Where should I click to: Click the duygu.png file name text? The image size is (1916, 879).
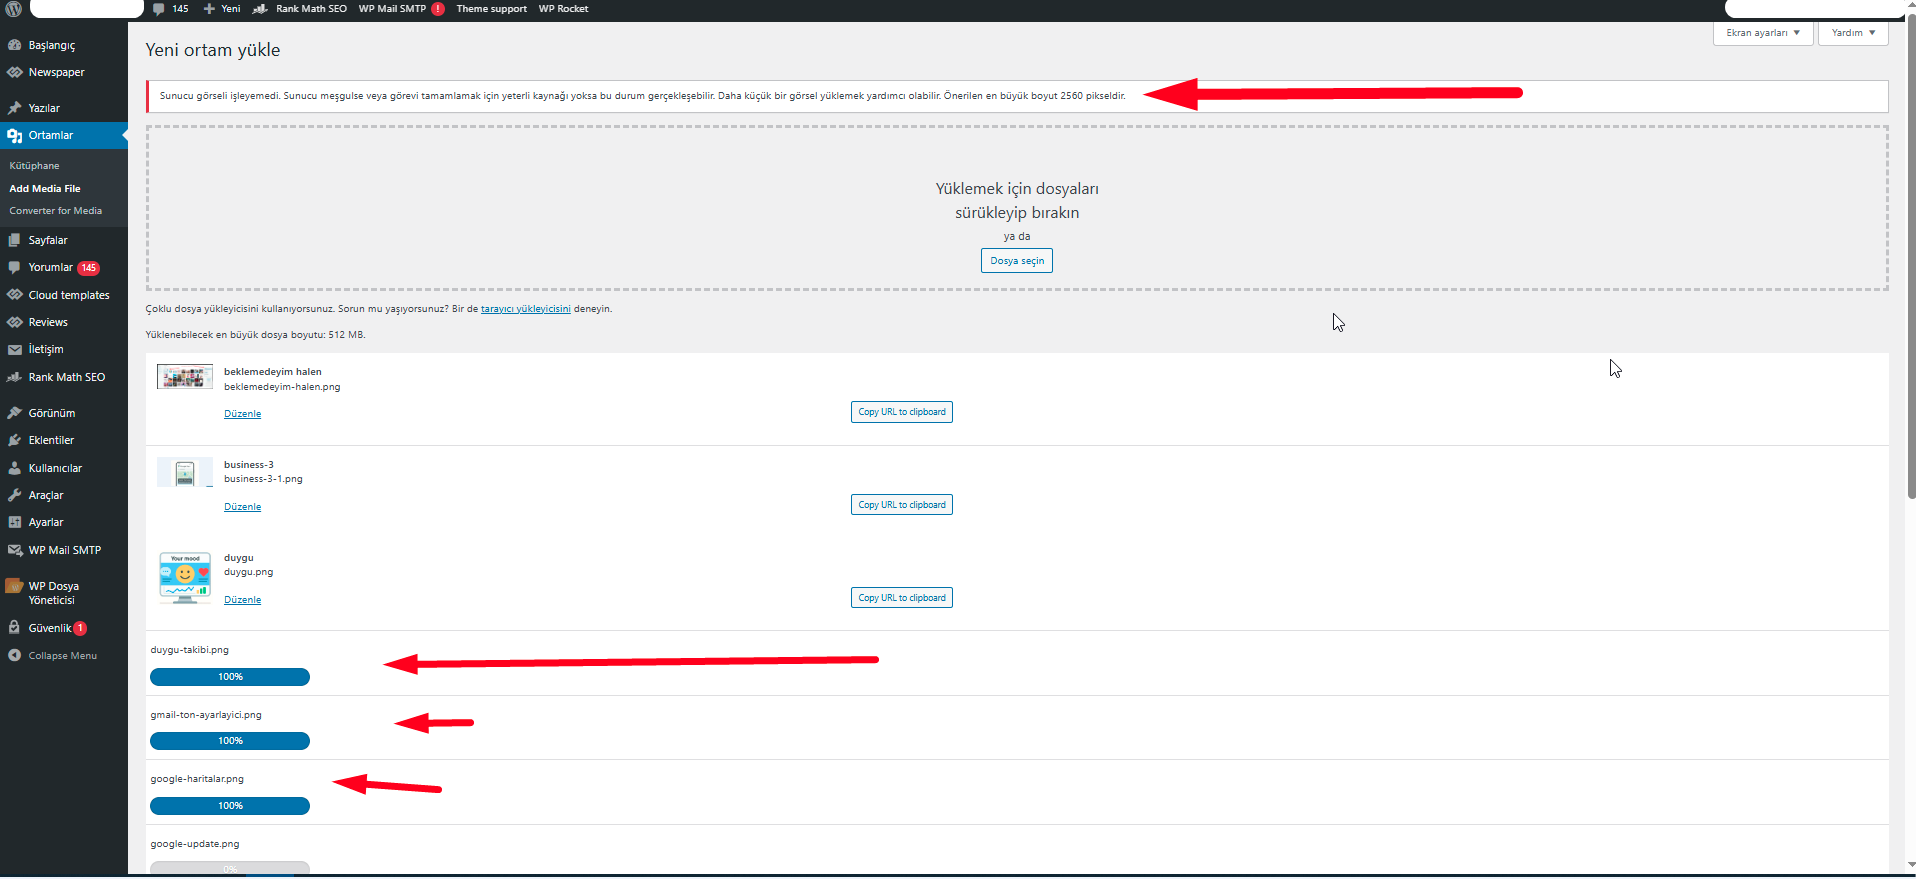tap(248, 573)
